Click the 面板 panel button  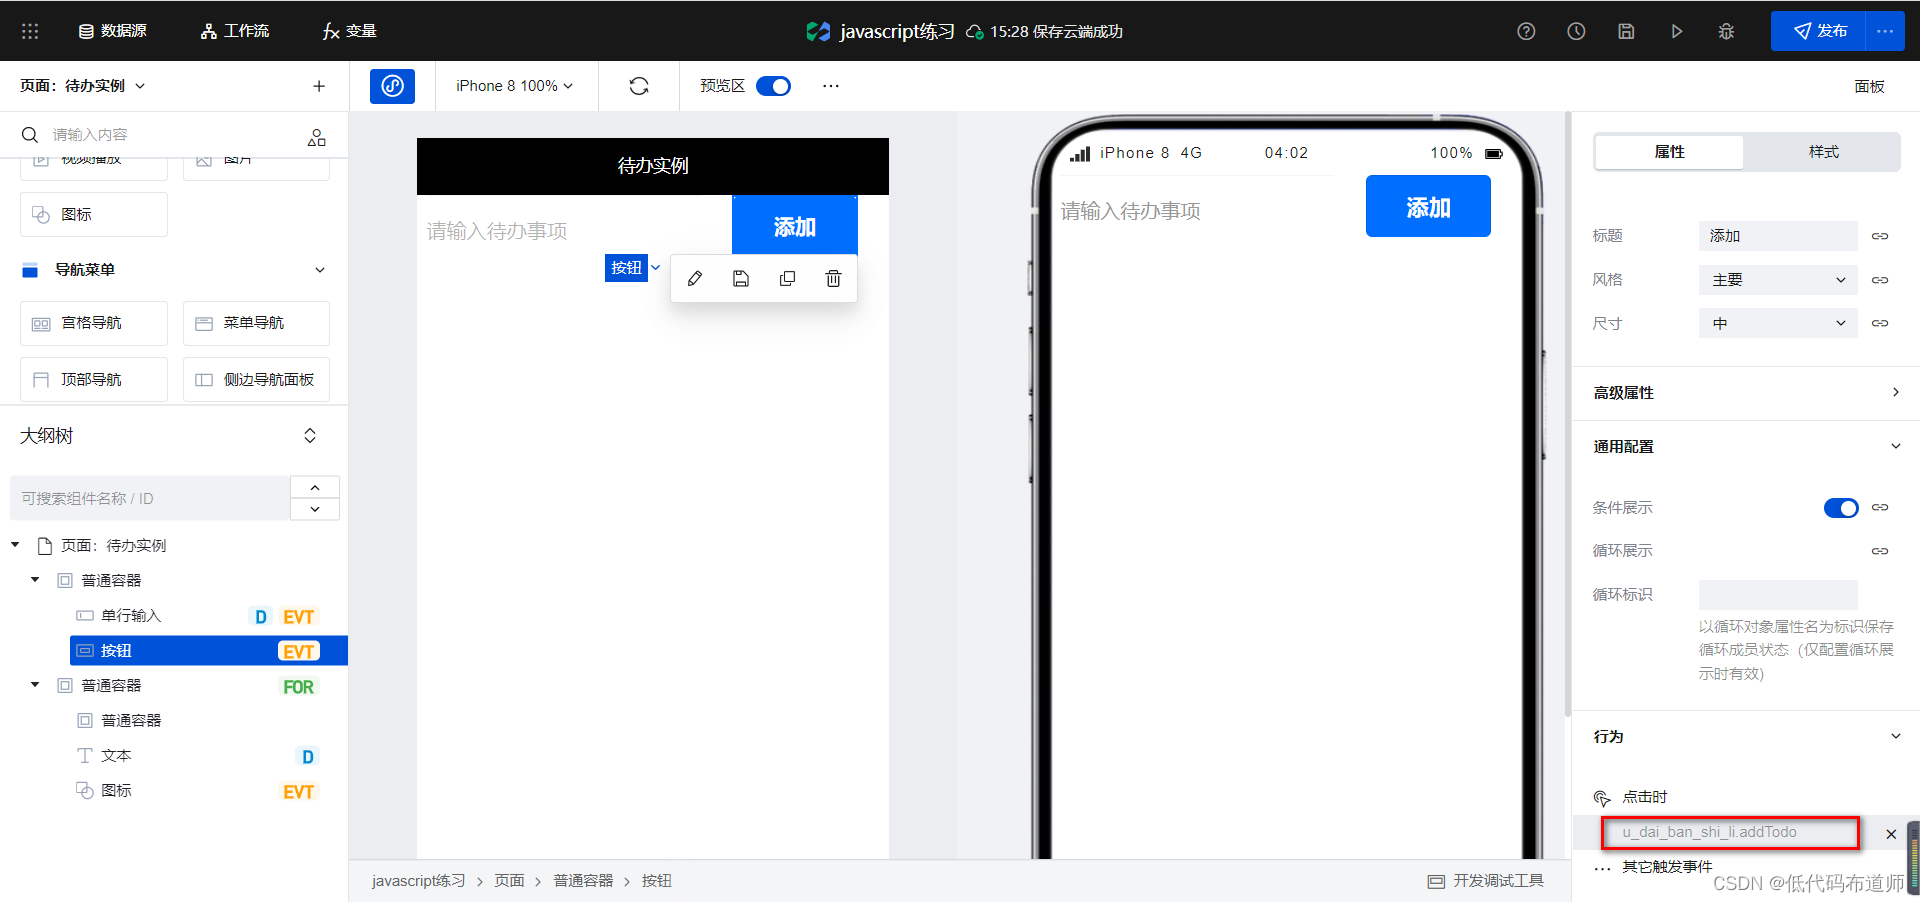(x=1869, y=86)
